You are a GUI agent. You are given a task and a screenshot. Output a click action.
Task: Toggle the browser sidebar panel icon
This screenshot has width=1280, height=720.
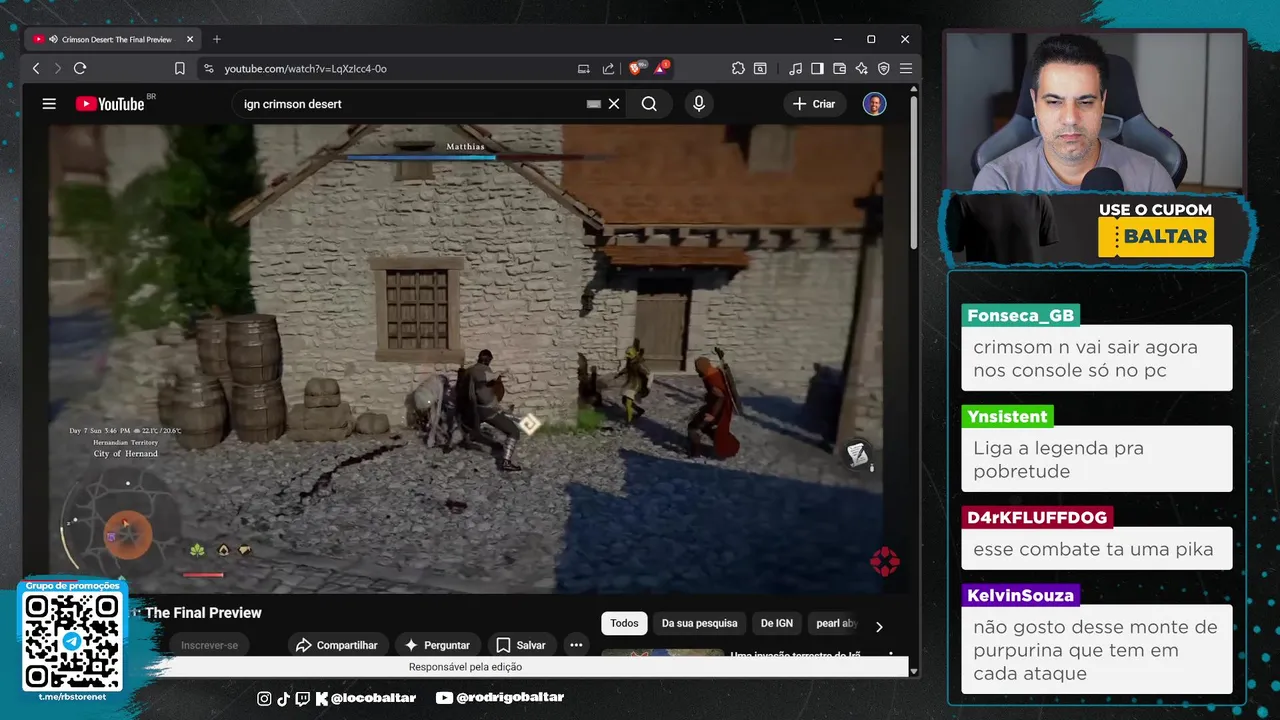pyautogui.click(x=817, y=69)
